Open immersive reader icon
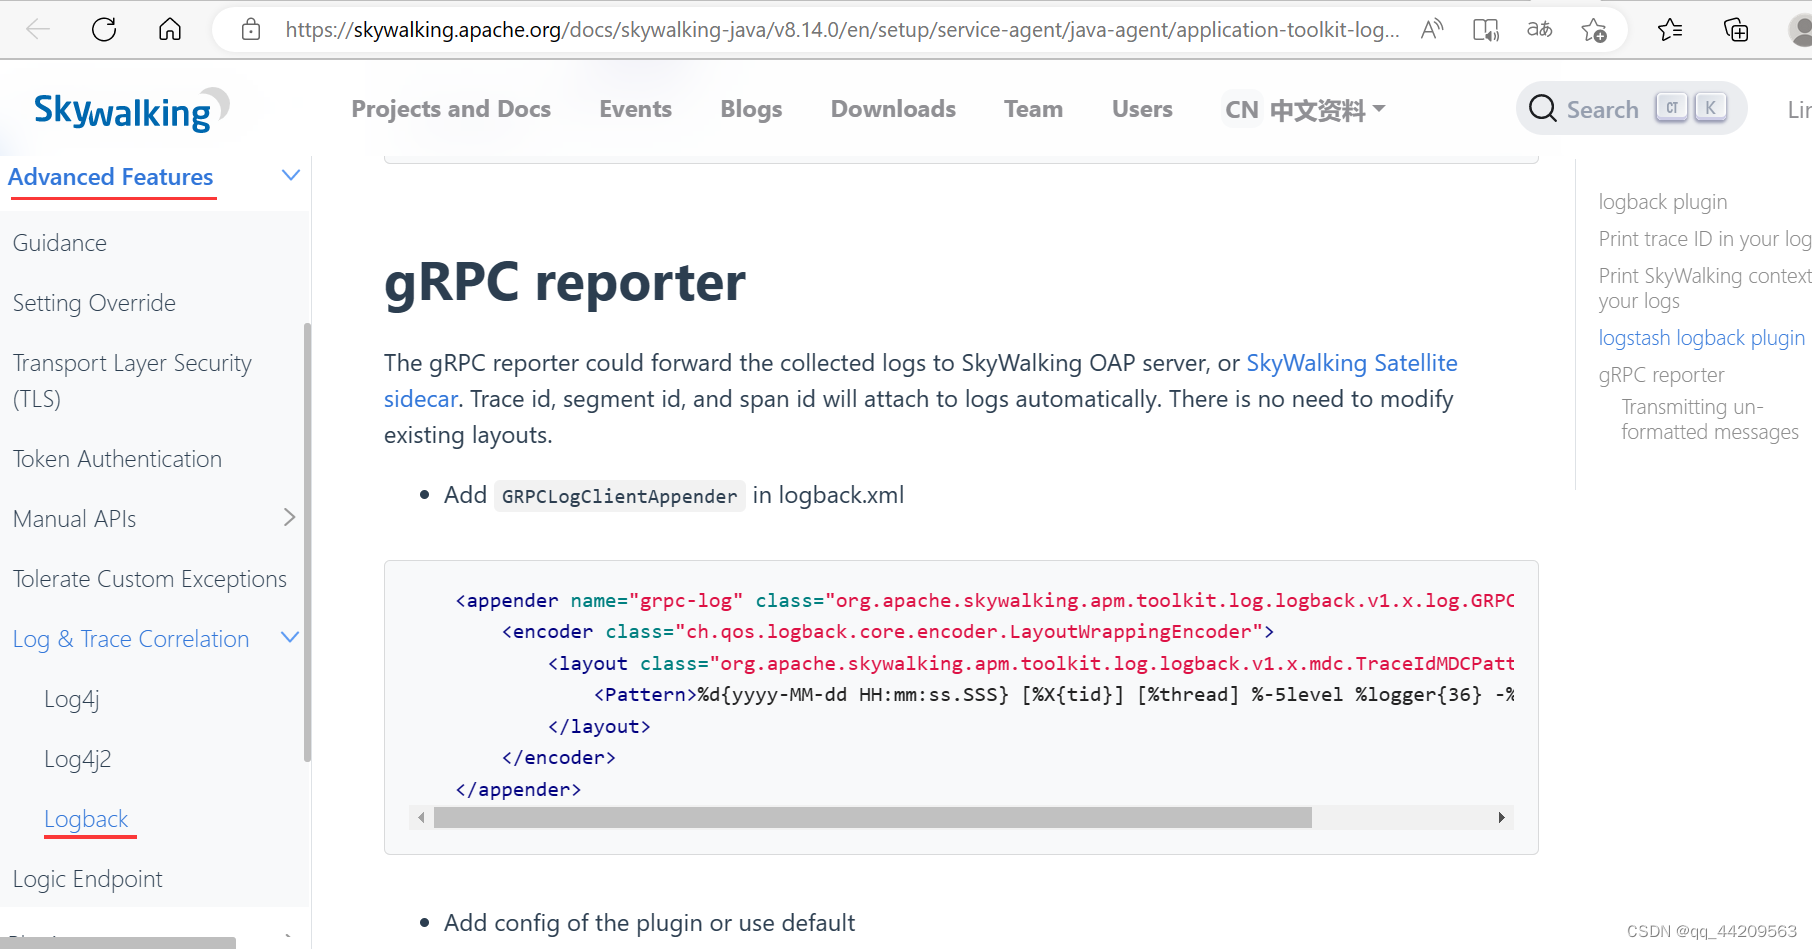The image size is (1812, 949). [1486, 30]
